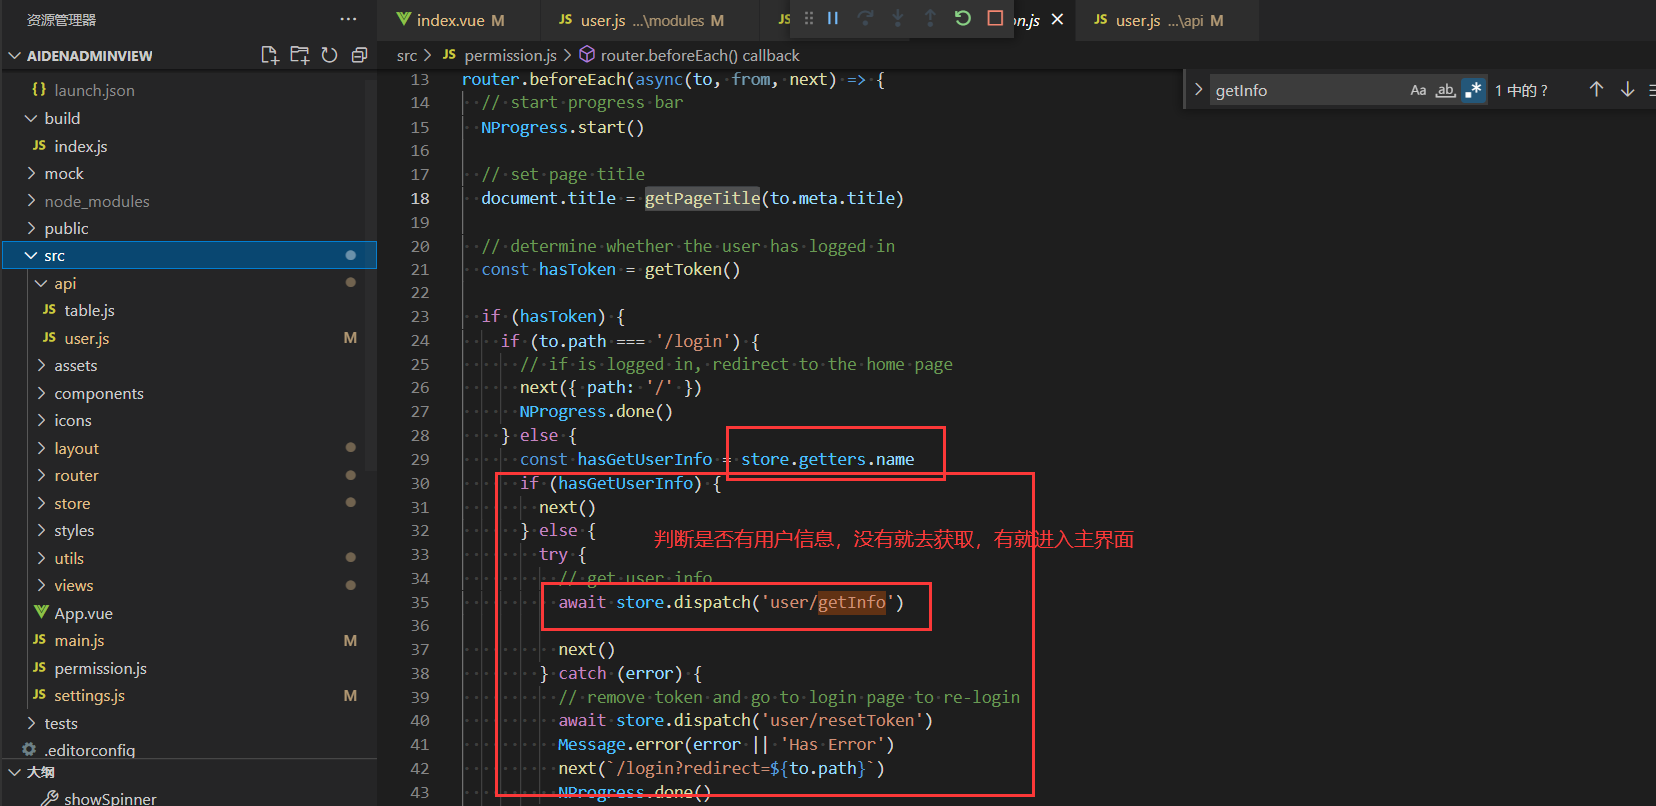The height and width of the screenshot is (806, 1656).
Task: Expand the public folder
Action: 66,229
